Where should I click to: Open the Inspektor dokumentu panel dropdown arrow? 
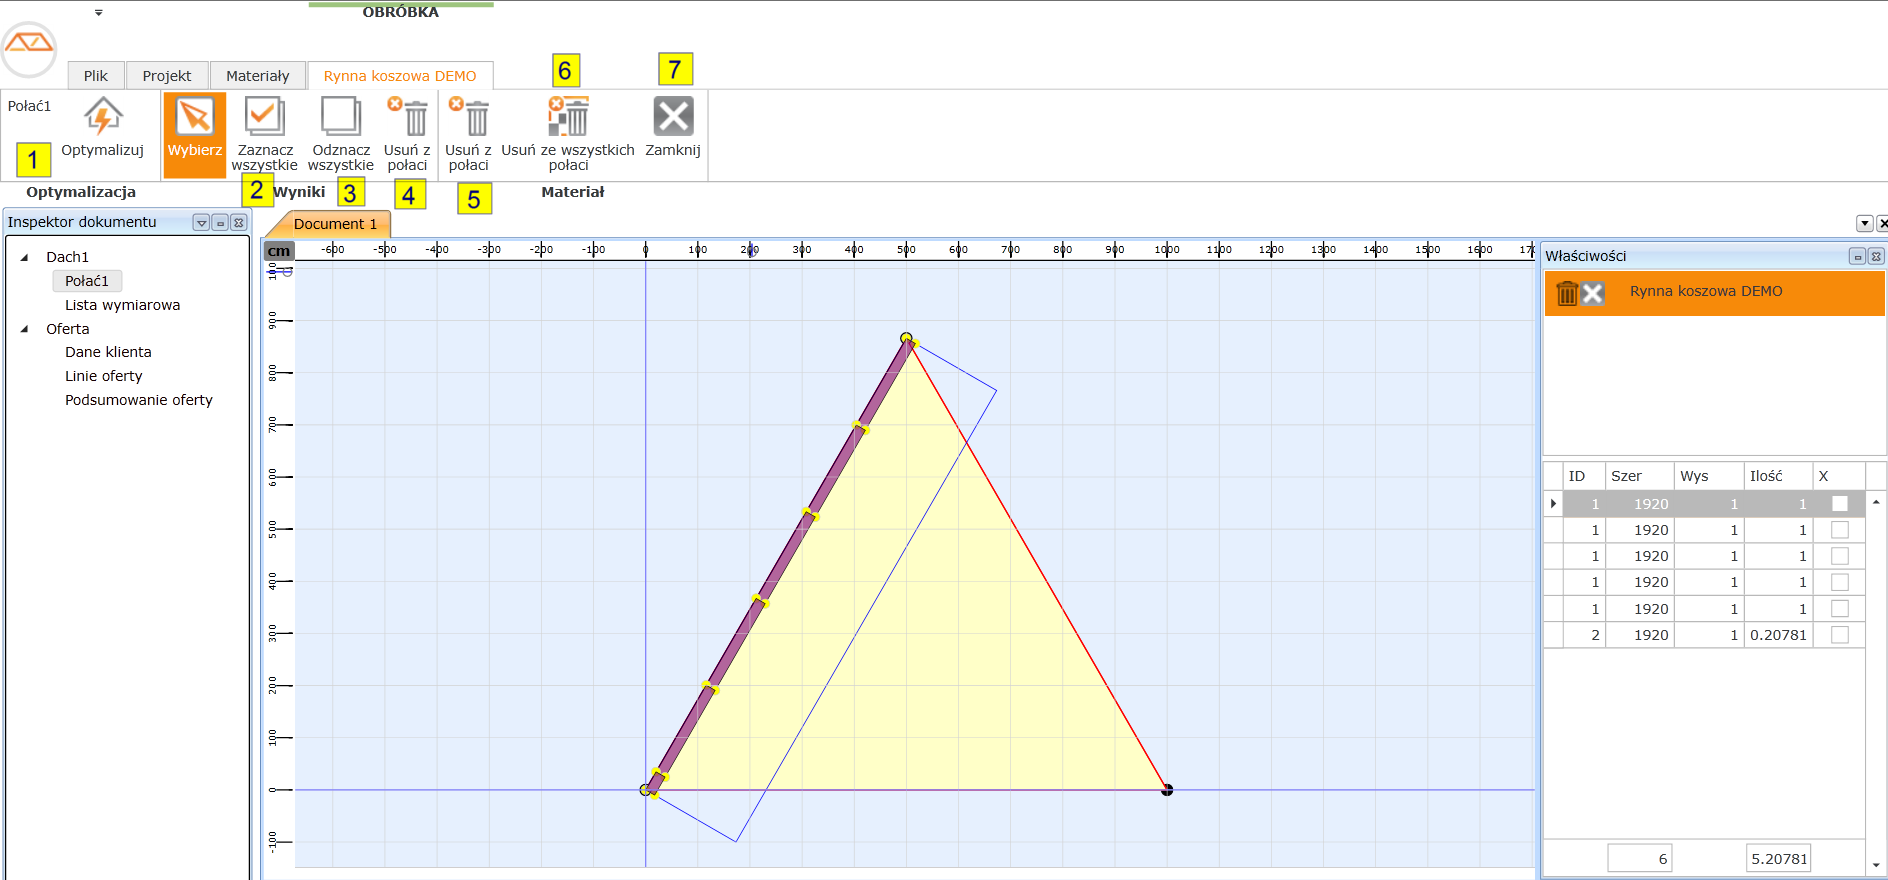pos(201,223)
